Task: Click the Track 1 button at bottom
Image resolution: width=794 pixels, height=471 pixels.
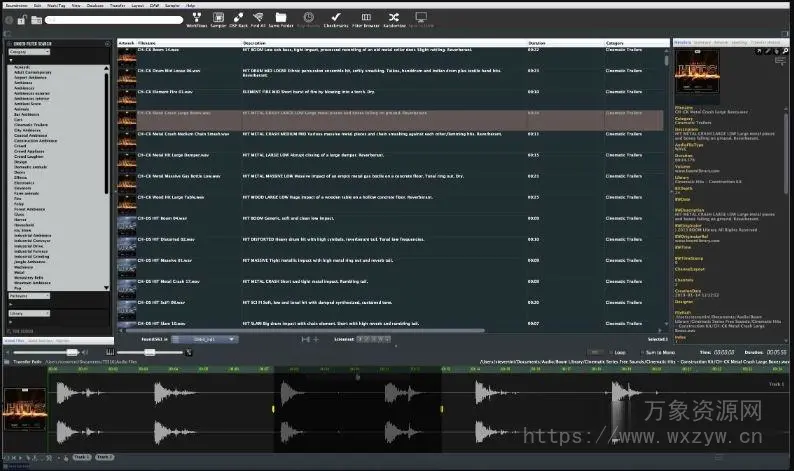Action: click(x=81, y=457)
